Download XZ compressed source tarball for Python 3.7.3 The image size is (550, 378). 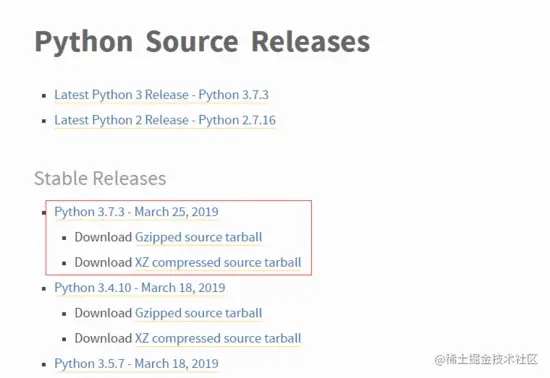click(218, 263)
